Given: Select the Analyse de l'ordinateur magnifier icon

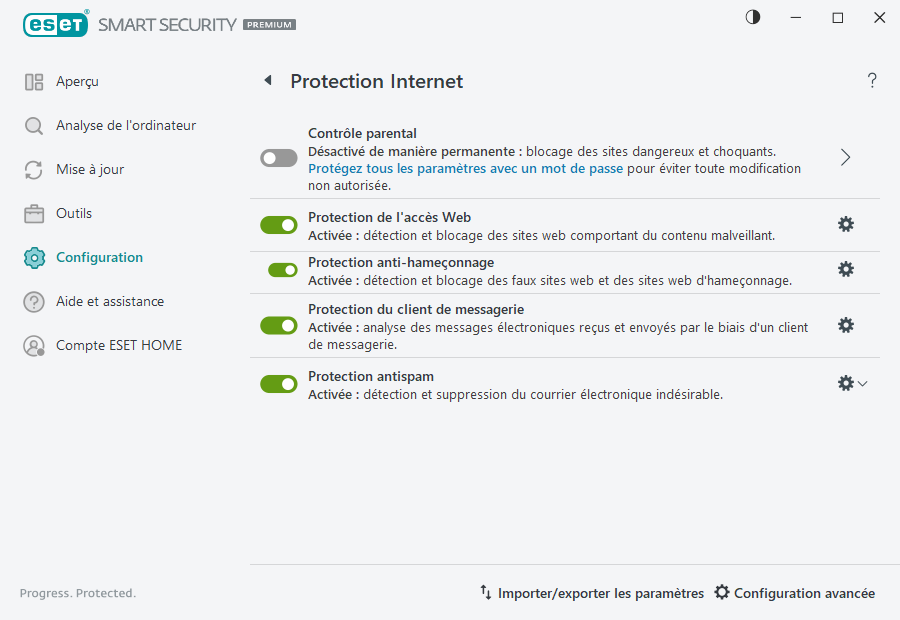Looking at the screenshot, I should (x=32, y=125).
